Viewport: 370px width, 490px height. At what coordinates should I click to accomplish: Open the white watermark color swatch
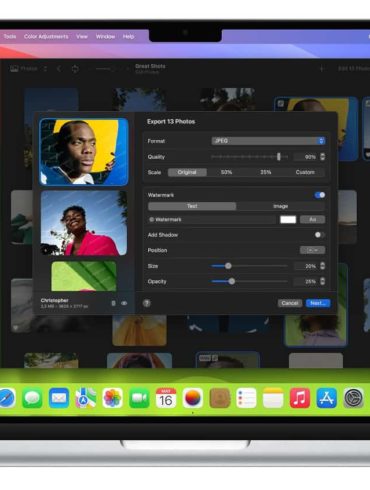pos(288,219)
